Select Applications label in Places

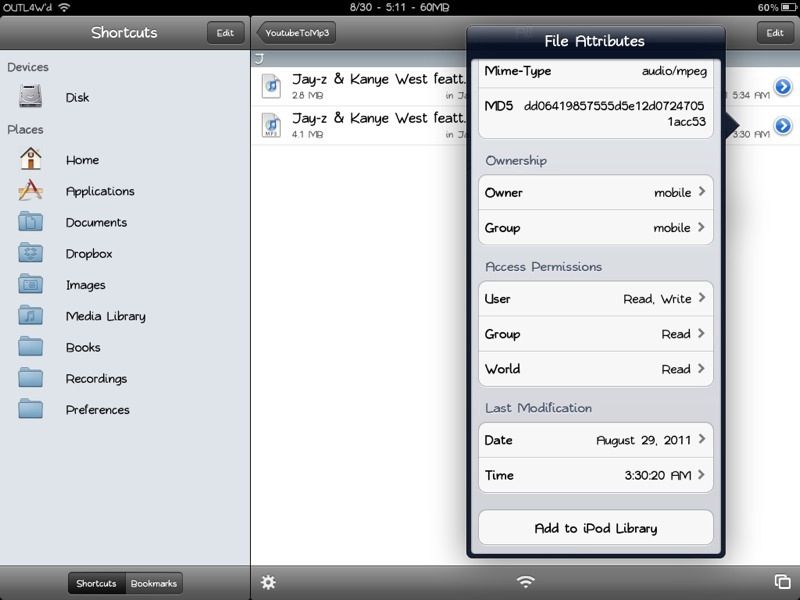100,191
